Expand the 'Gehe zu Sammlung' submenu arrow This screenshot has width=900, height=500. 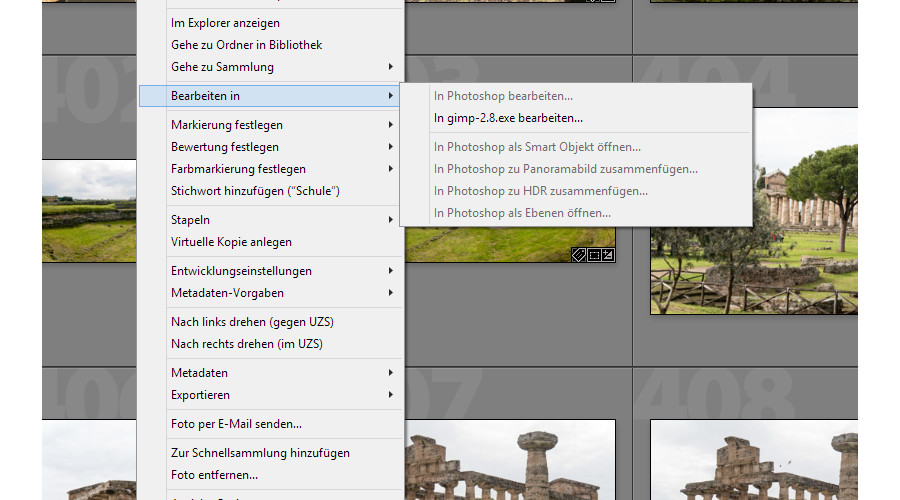[x=390, y=67]
